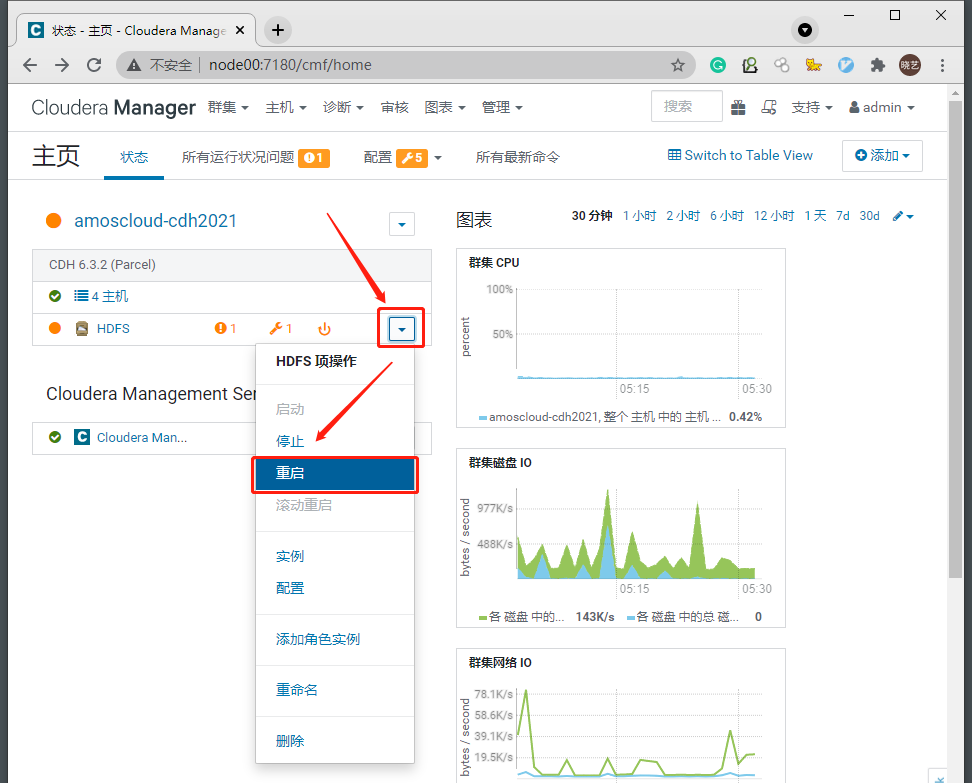Open the Cloudera Man... service link
The width and height of the screenshot is (972, 783).
point(142,438)
